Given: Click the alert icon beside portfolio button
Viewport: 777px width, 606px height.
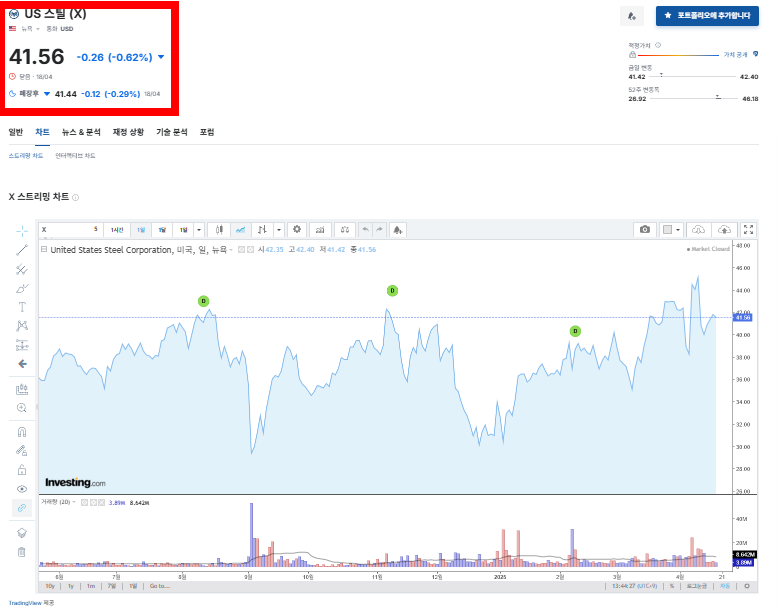Looking at the screenshot, I should click(x=632, y=16).
